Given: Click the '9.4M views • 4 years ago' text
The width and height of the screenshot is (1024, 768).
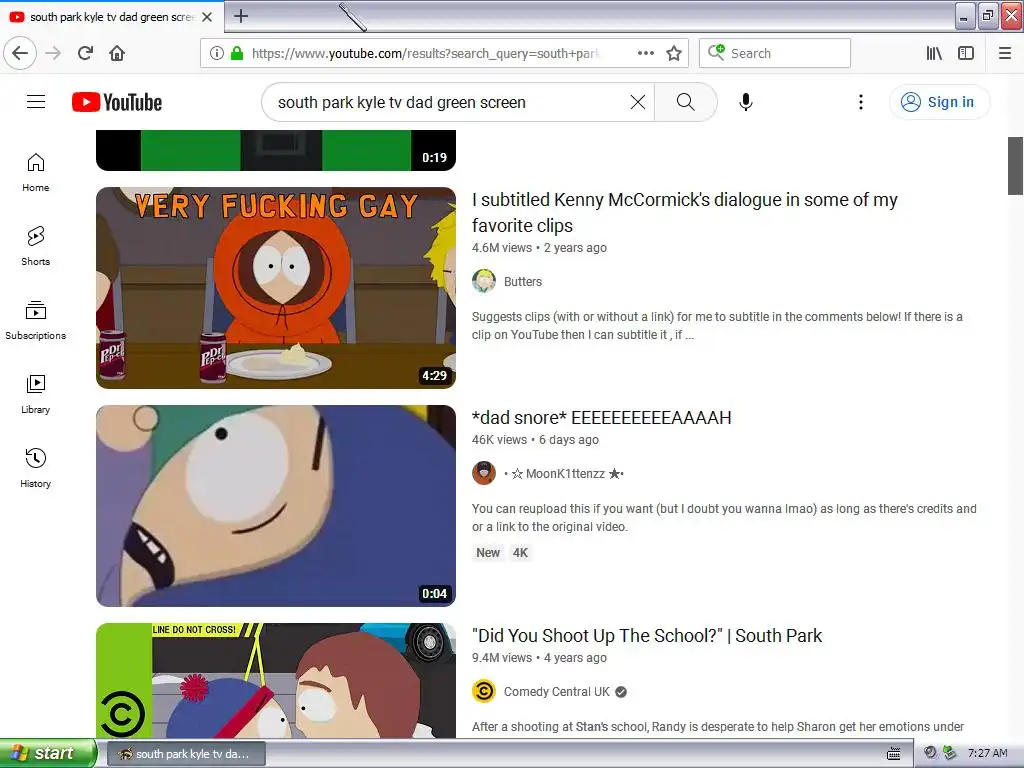Looking at the screenshot, I should pos(539,658).
